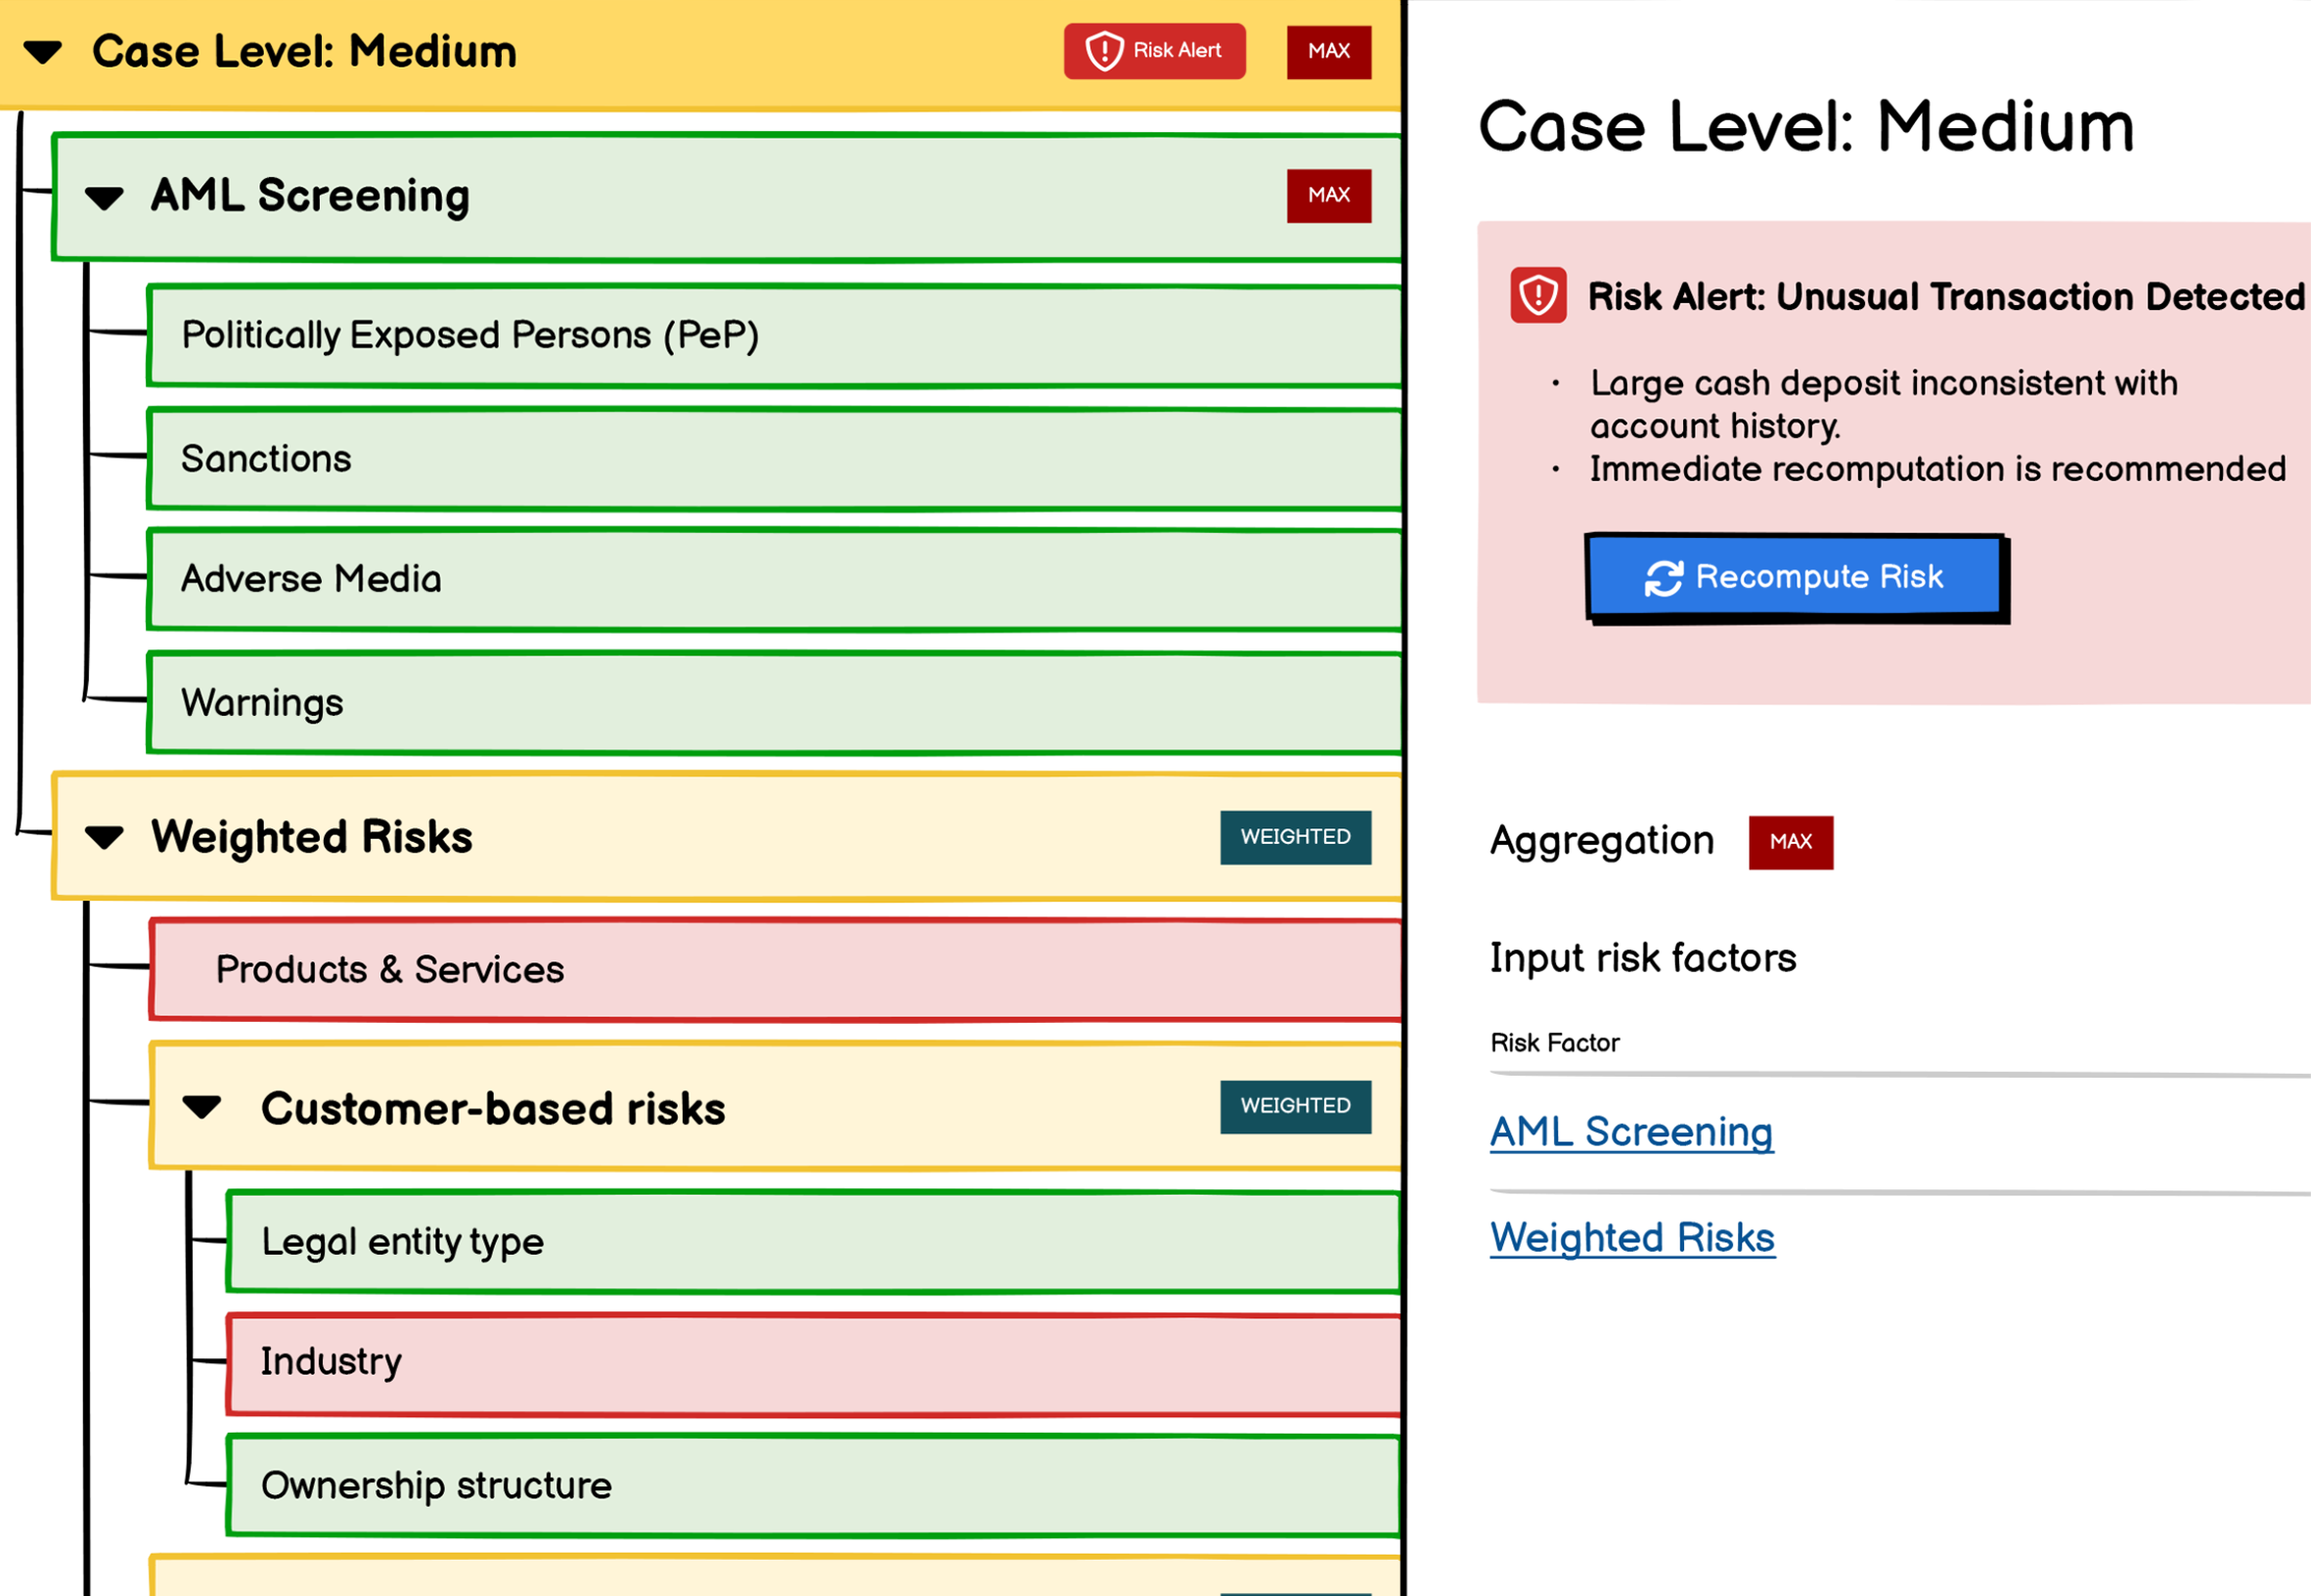Click the Risk Alert badge in header
This screenshot has width=2311, height=1596.
click(1154, 51)
